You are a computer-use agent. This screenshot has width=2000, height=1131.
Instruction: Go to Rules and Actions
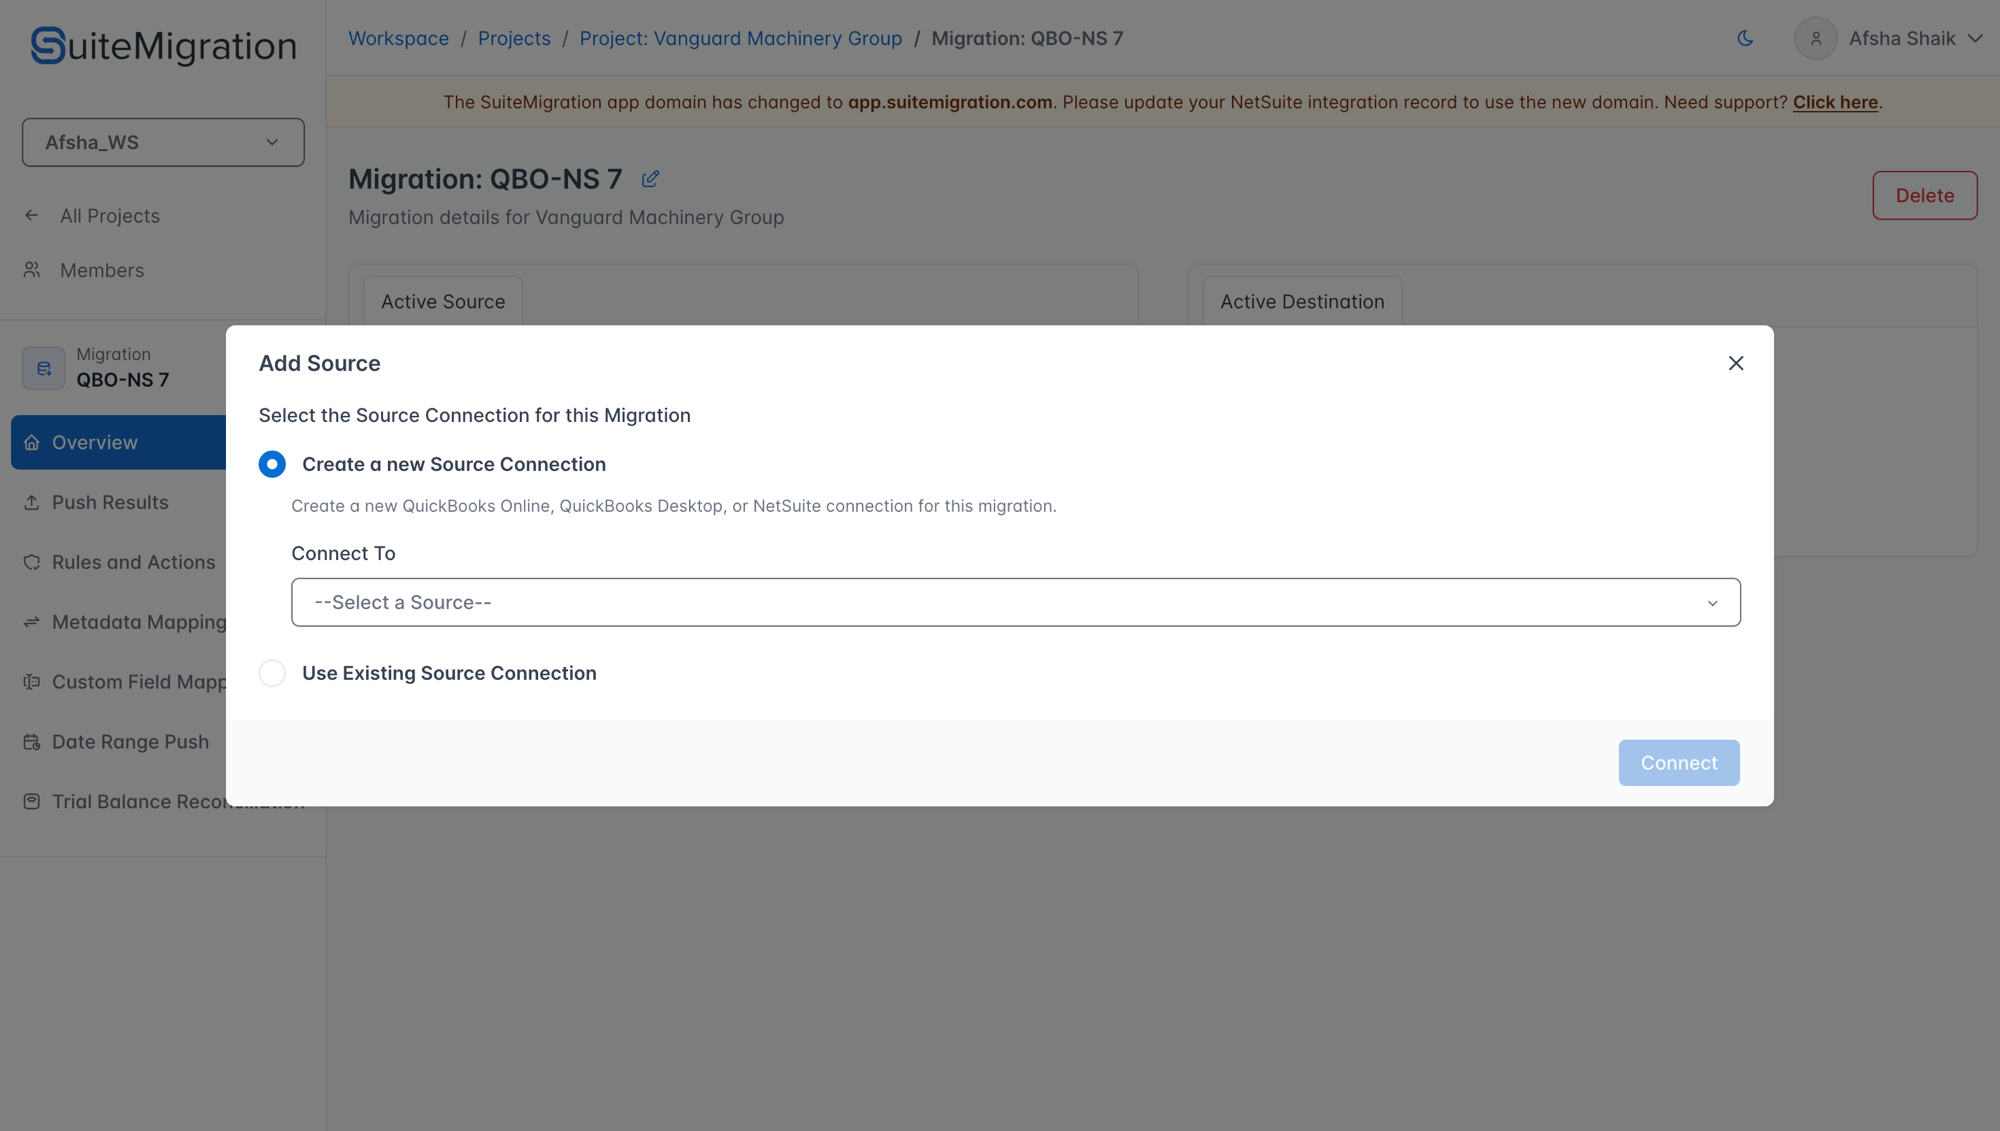coord(133,562)
